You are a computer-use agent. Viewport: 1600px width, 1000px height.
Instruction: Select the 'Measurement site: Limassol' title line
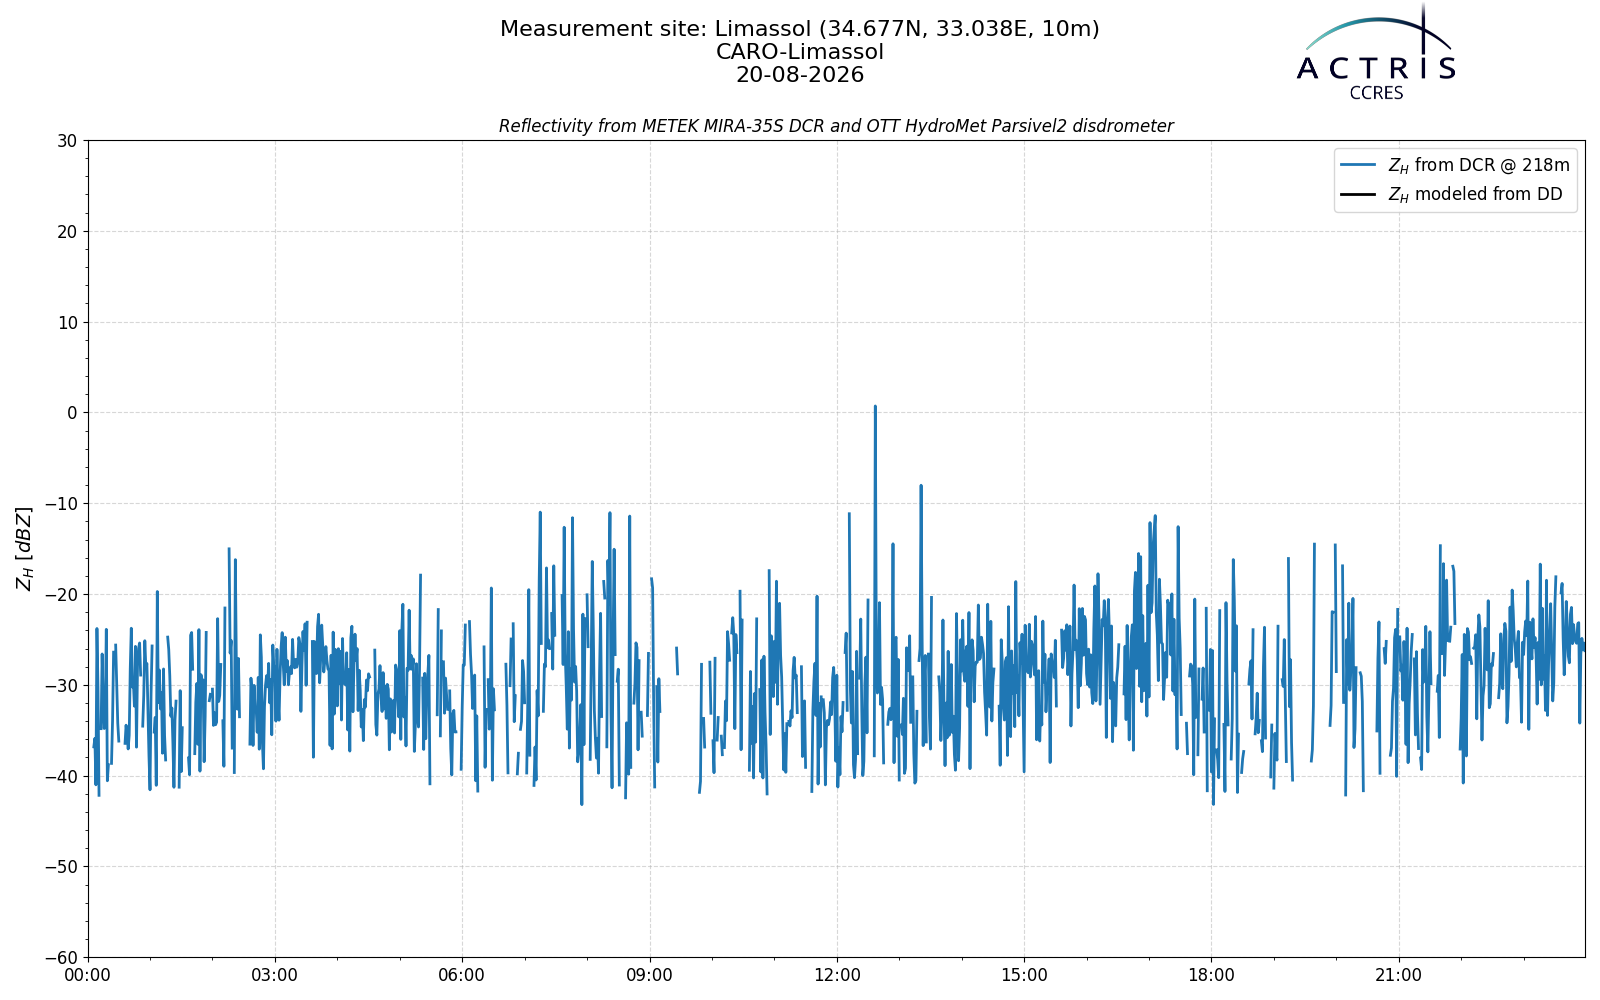800,29
